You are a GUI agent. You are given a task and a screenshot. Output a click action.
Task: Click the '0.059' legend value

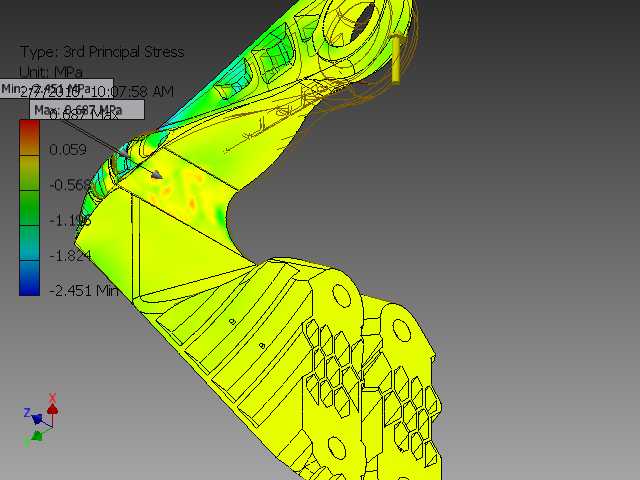tap(68, 149)
